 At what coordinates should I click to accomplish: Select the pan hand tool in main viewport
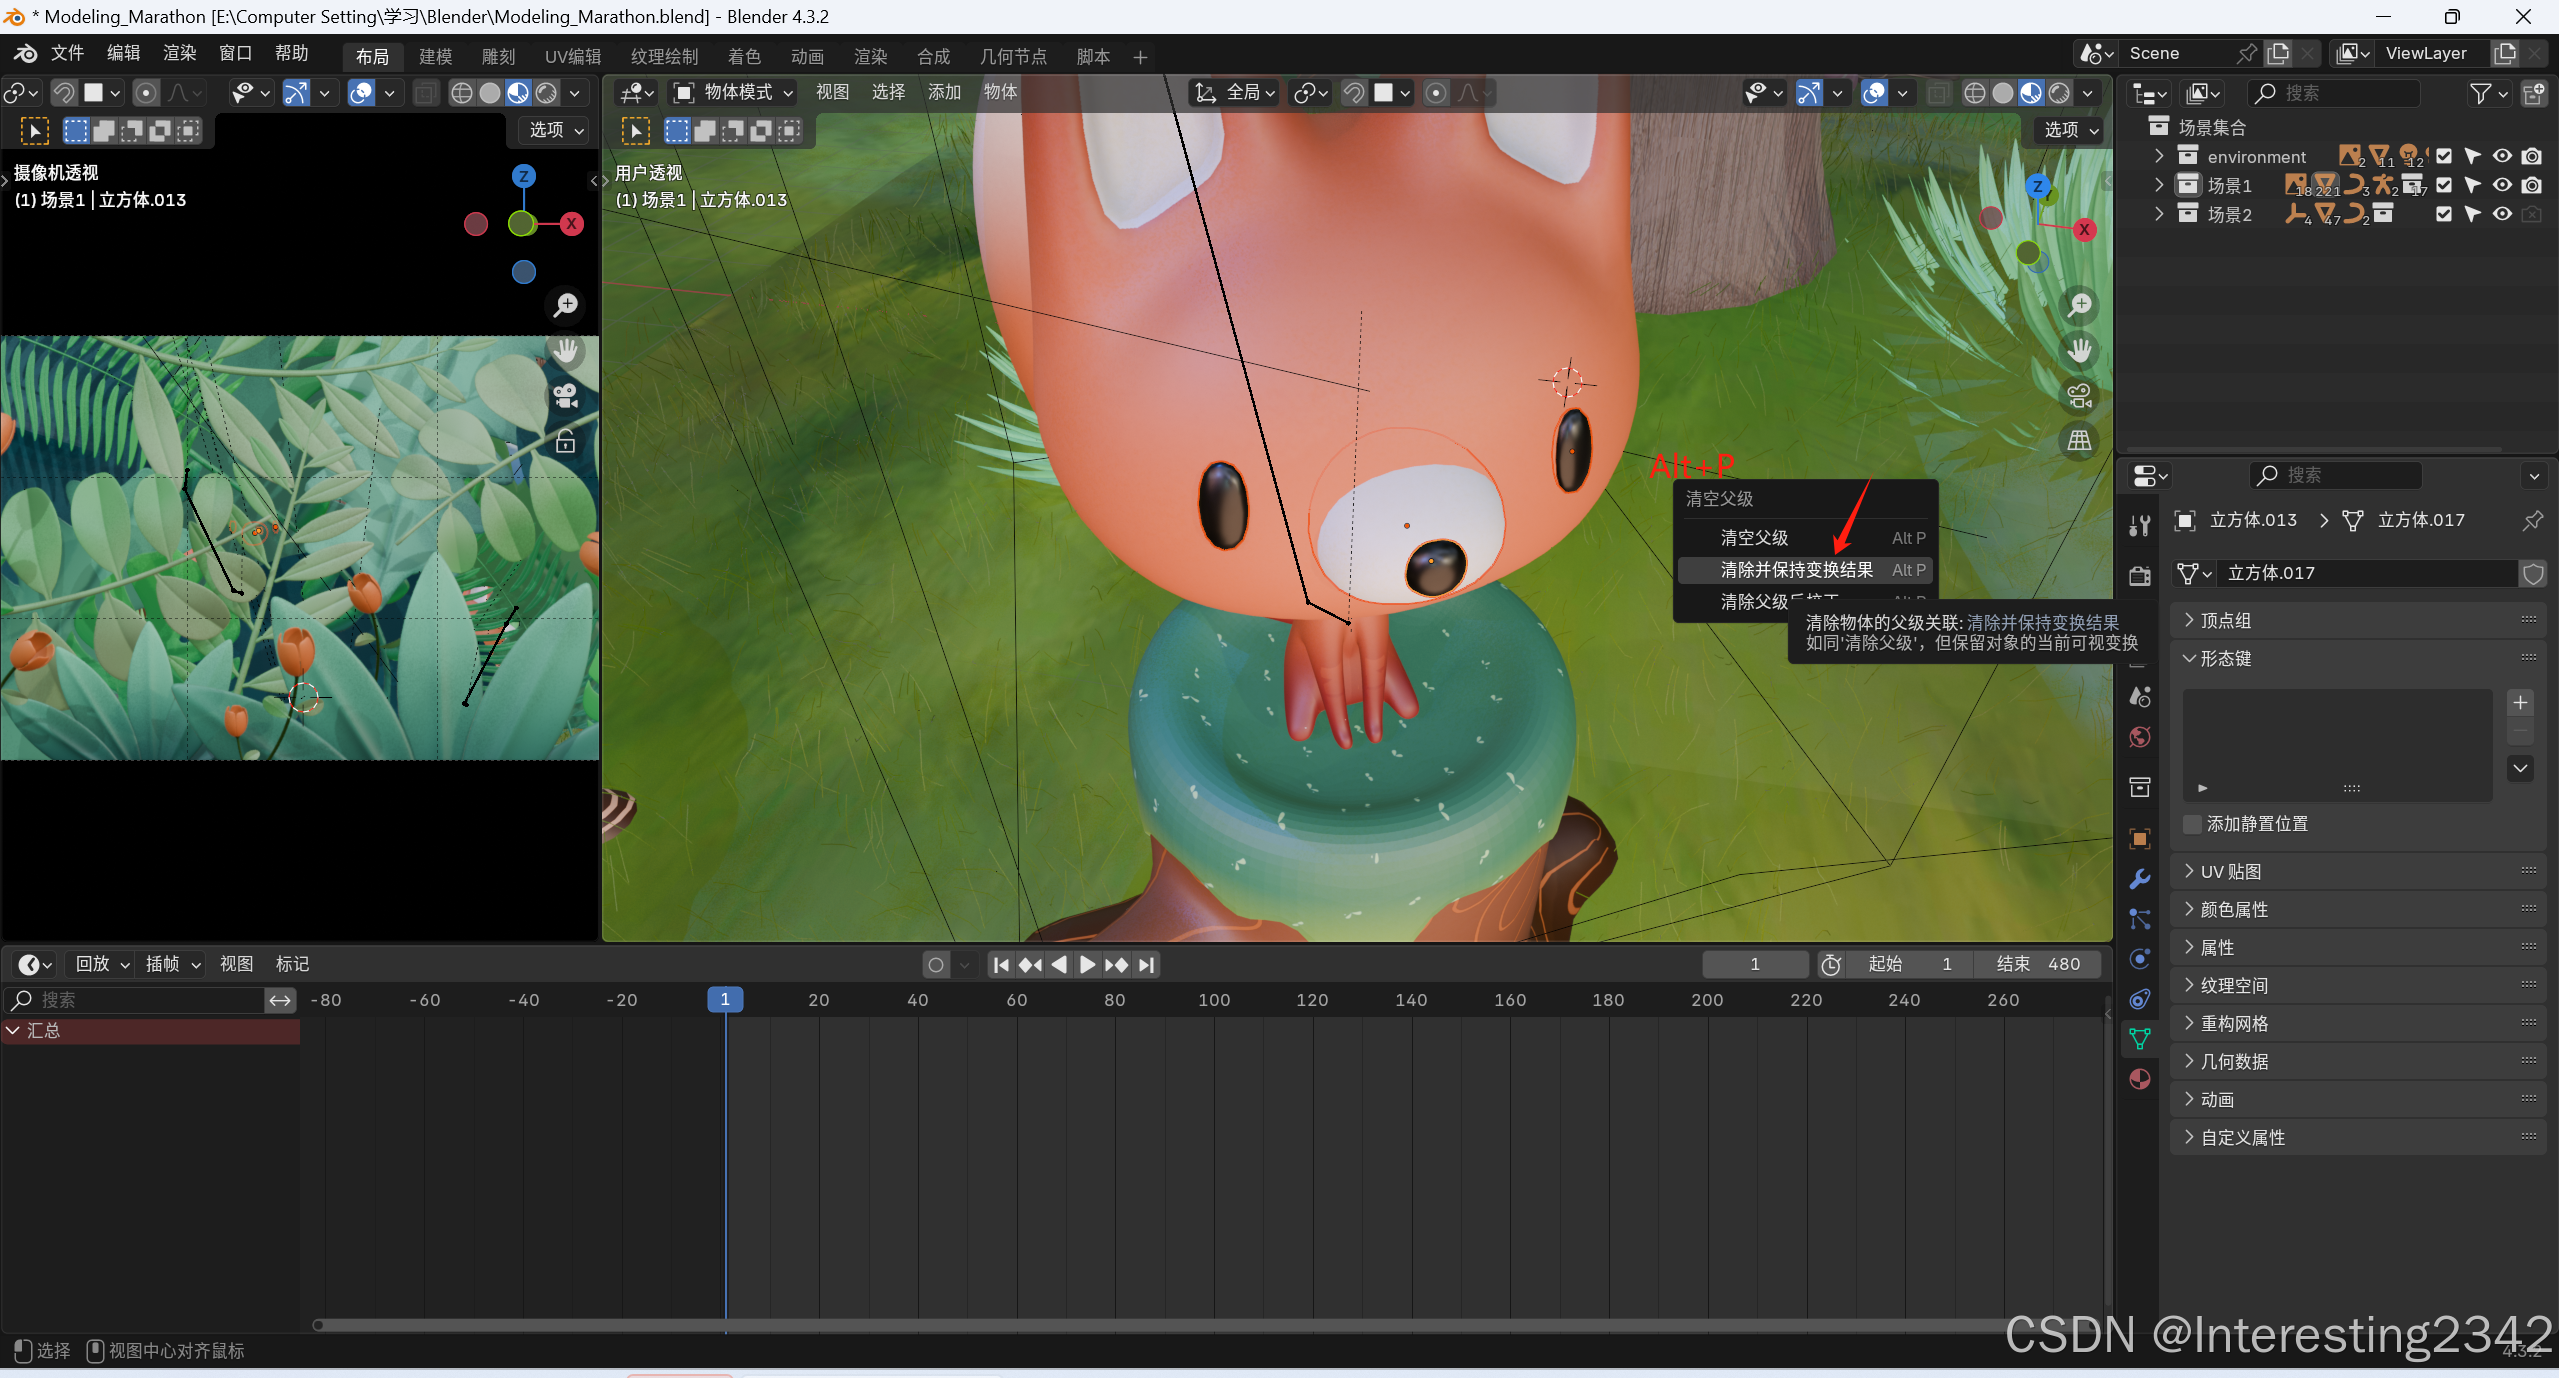2080,351
